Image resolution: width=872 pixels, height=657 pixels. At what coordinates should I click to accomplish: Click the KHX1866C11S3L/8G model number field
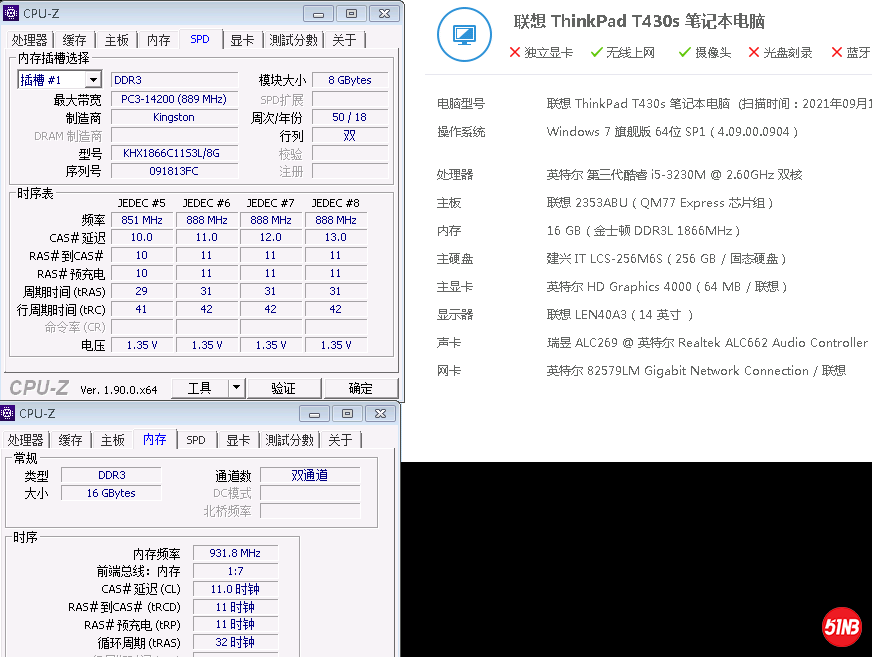pos(174,153)
